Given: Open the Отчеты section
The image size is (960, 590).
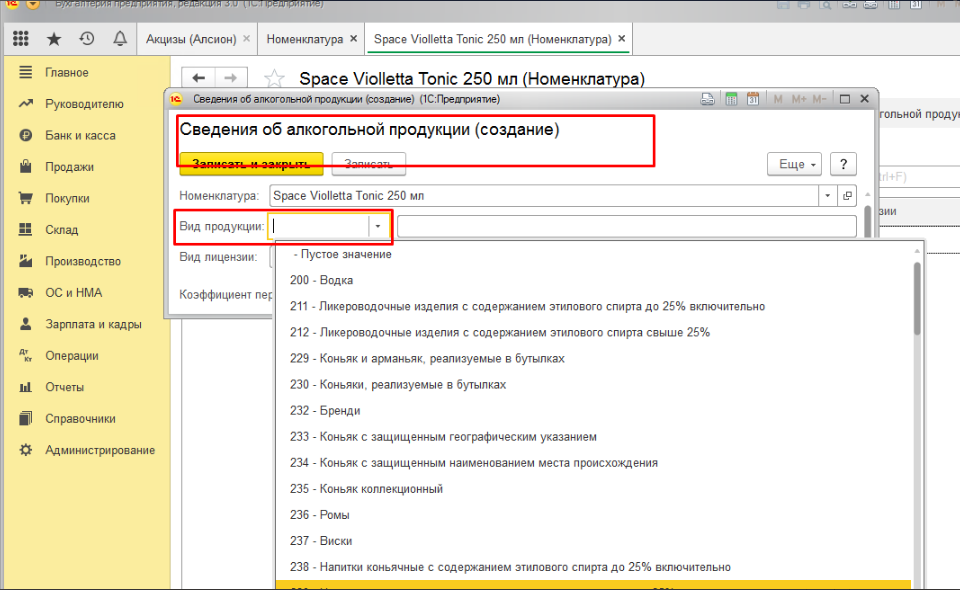Looking at the screenshot, I should pos(64,387).
